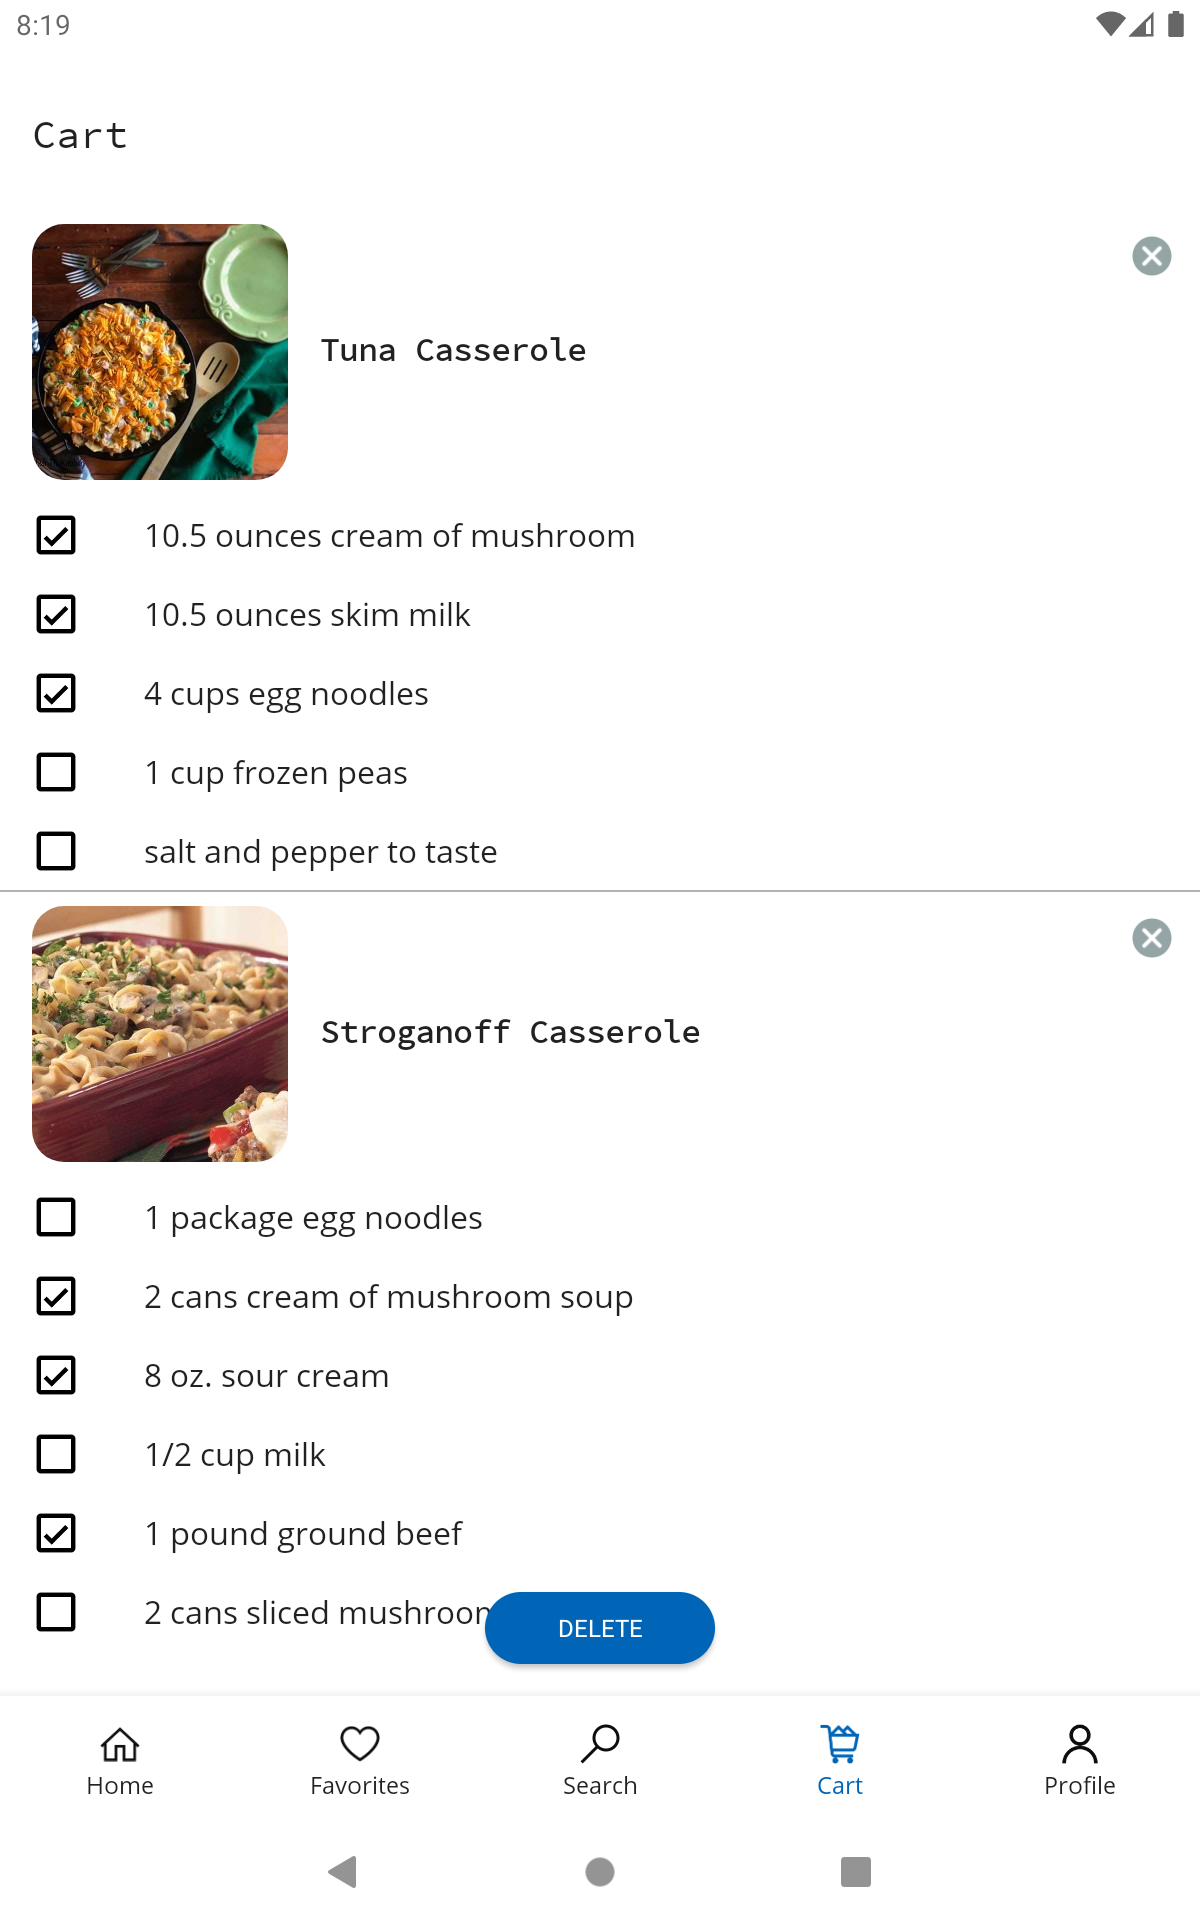Open the Search magnifier tab
1200x1920 pixels.
[600, 1760]
